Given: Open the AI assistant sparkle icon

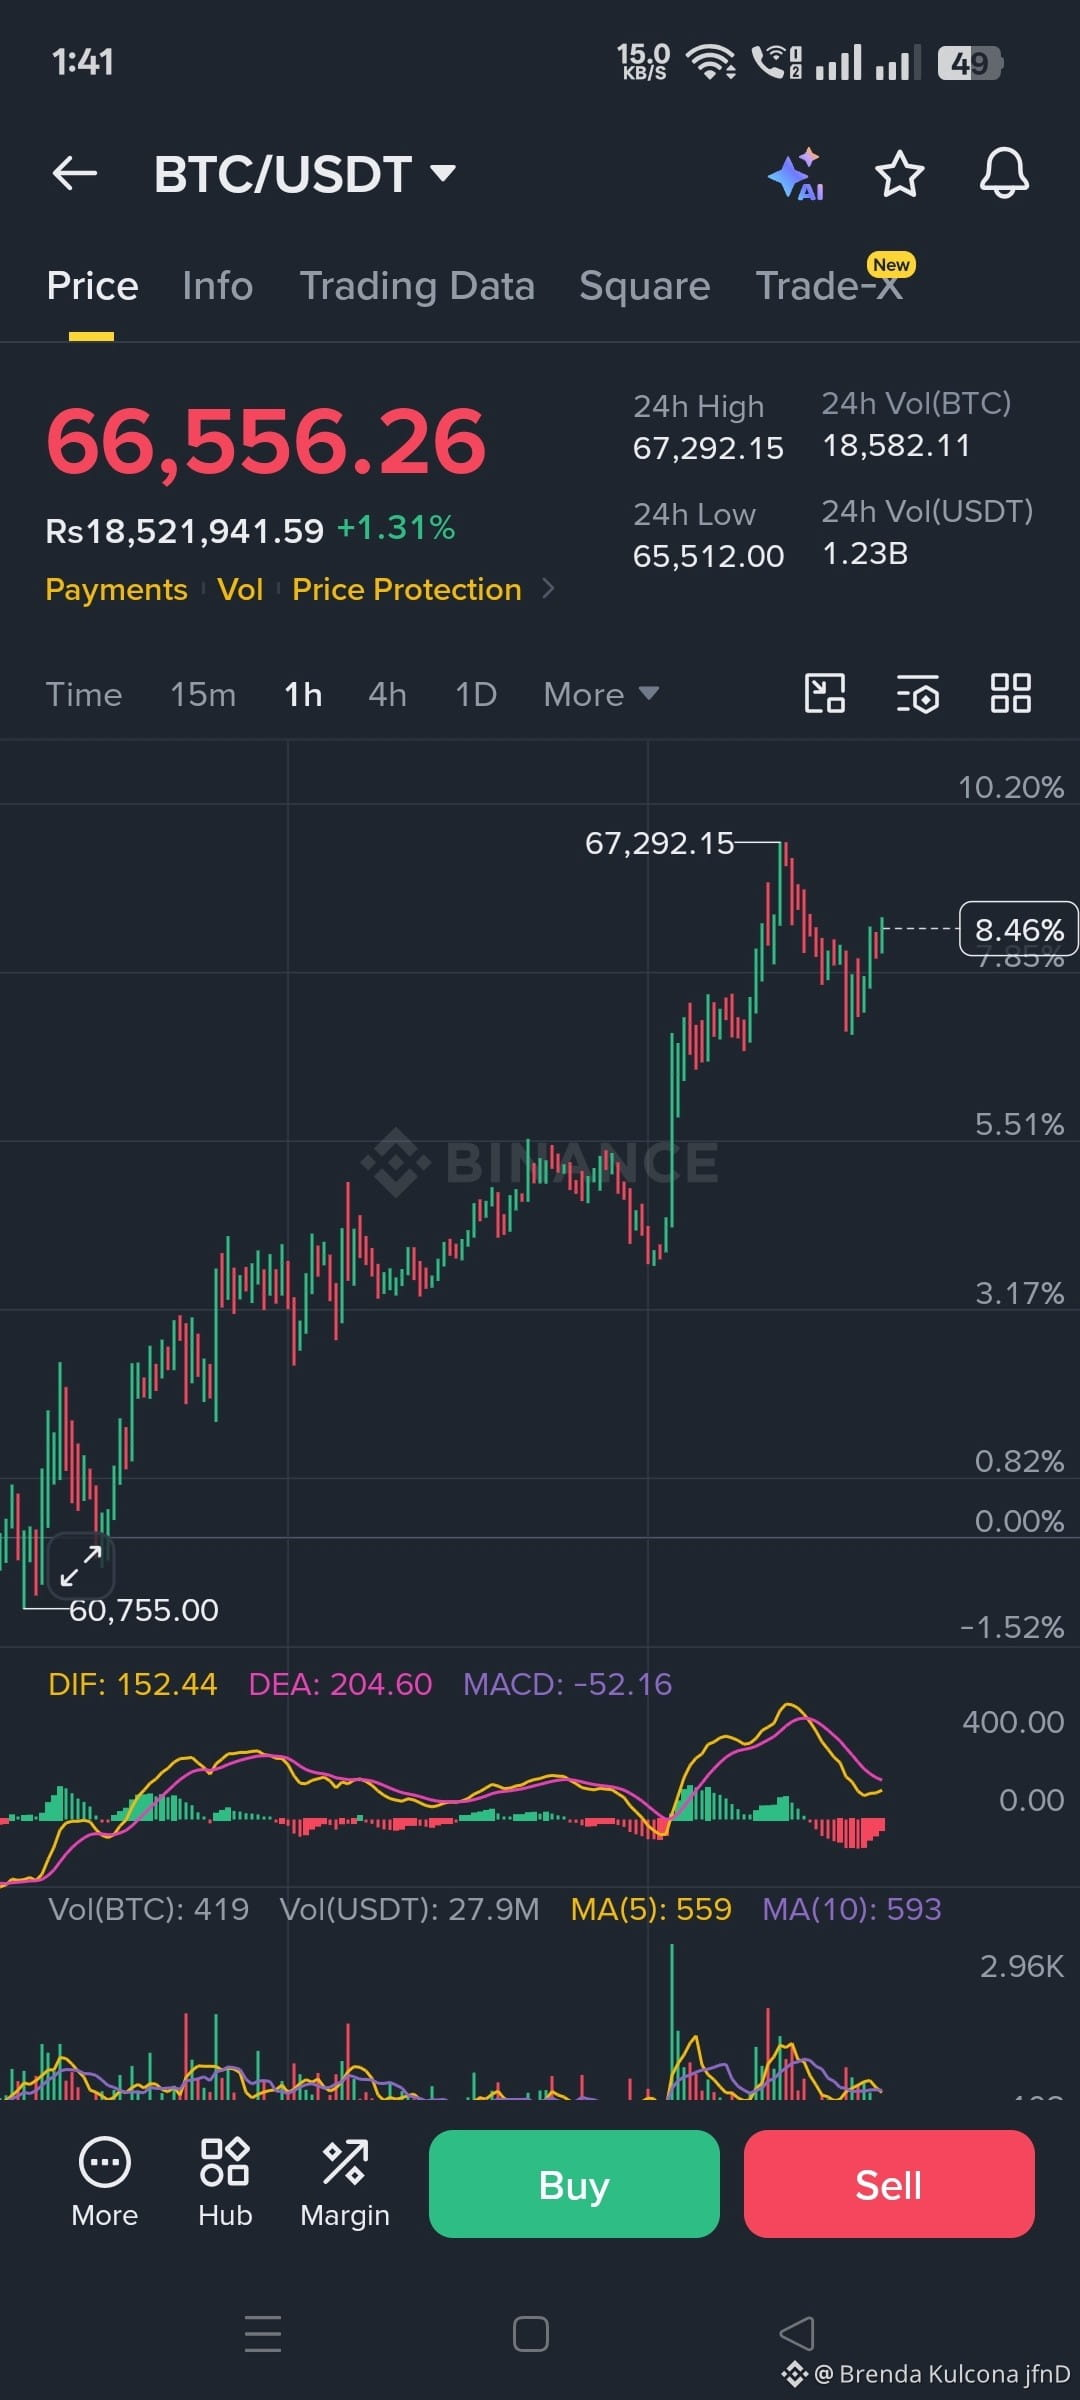Looking at the screenshot, I should [797, 175].
